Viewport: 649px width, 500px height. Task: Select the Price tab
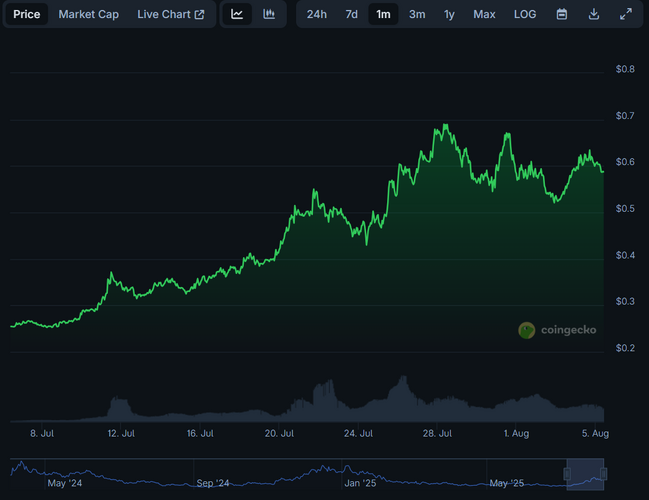pyautogui.click(x=27, y=14)
